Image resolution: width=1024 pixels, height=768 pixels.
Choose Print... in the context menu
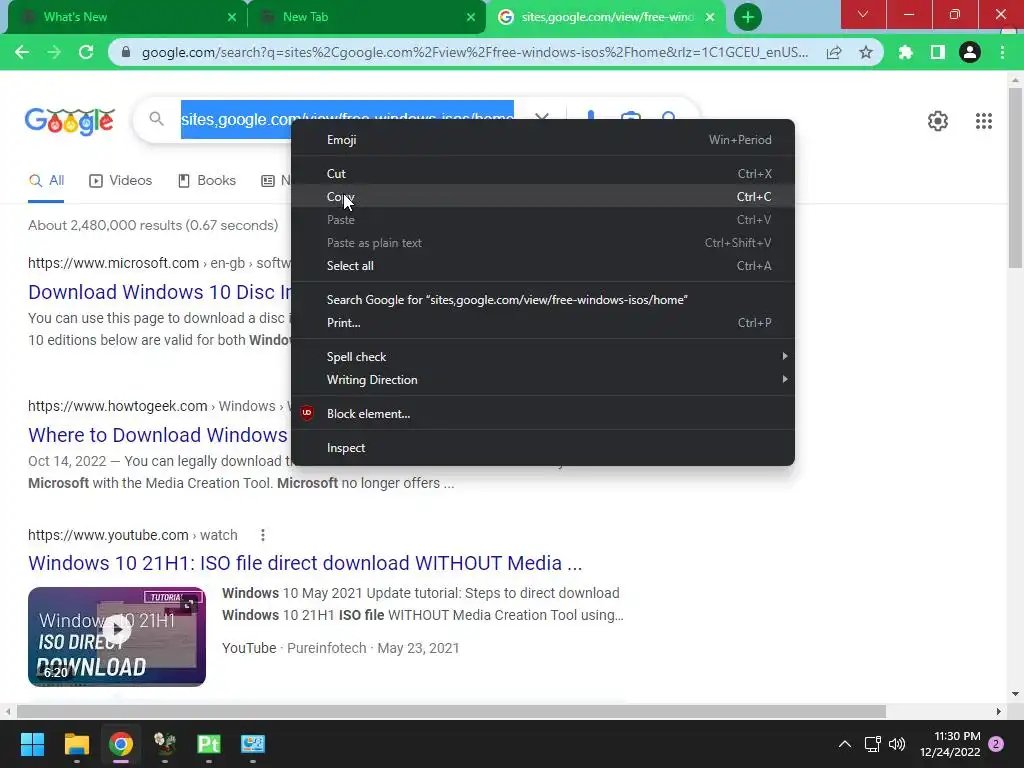pyautogui.click(x=543, y=323)
